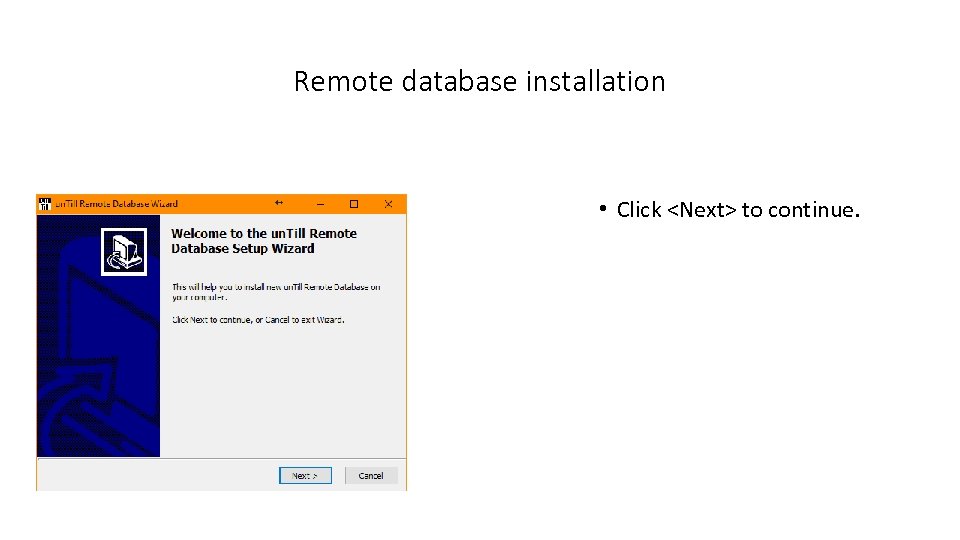Click the unTill app icon in title bar
960x540 pixels.
click(44, 204)
